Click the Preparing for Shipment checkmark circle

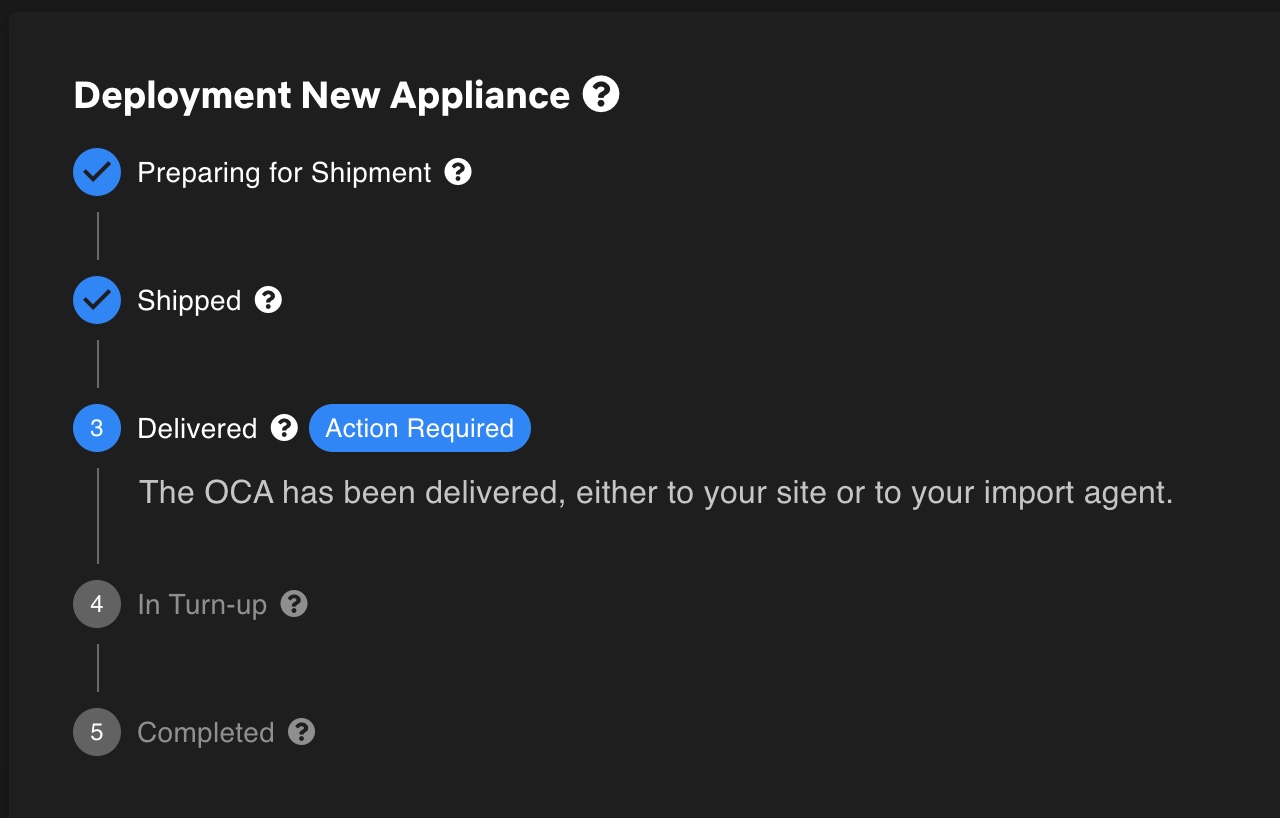97,172
